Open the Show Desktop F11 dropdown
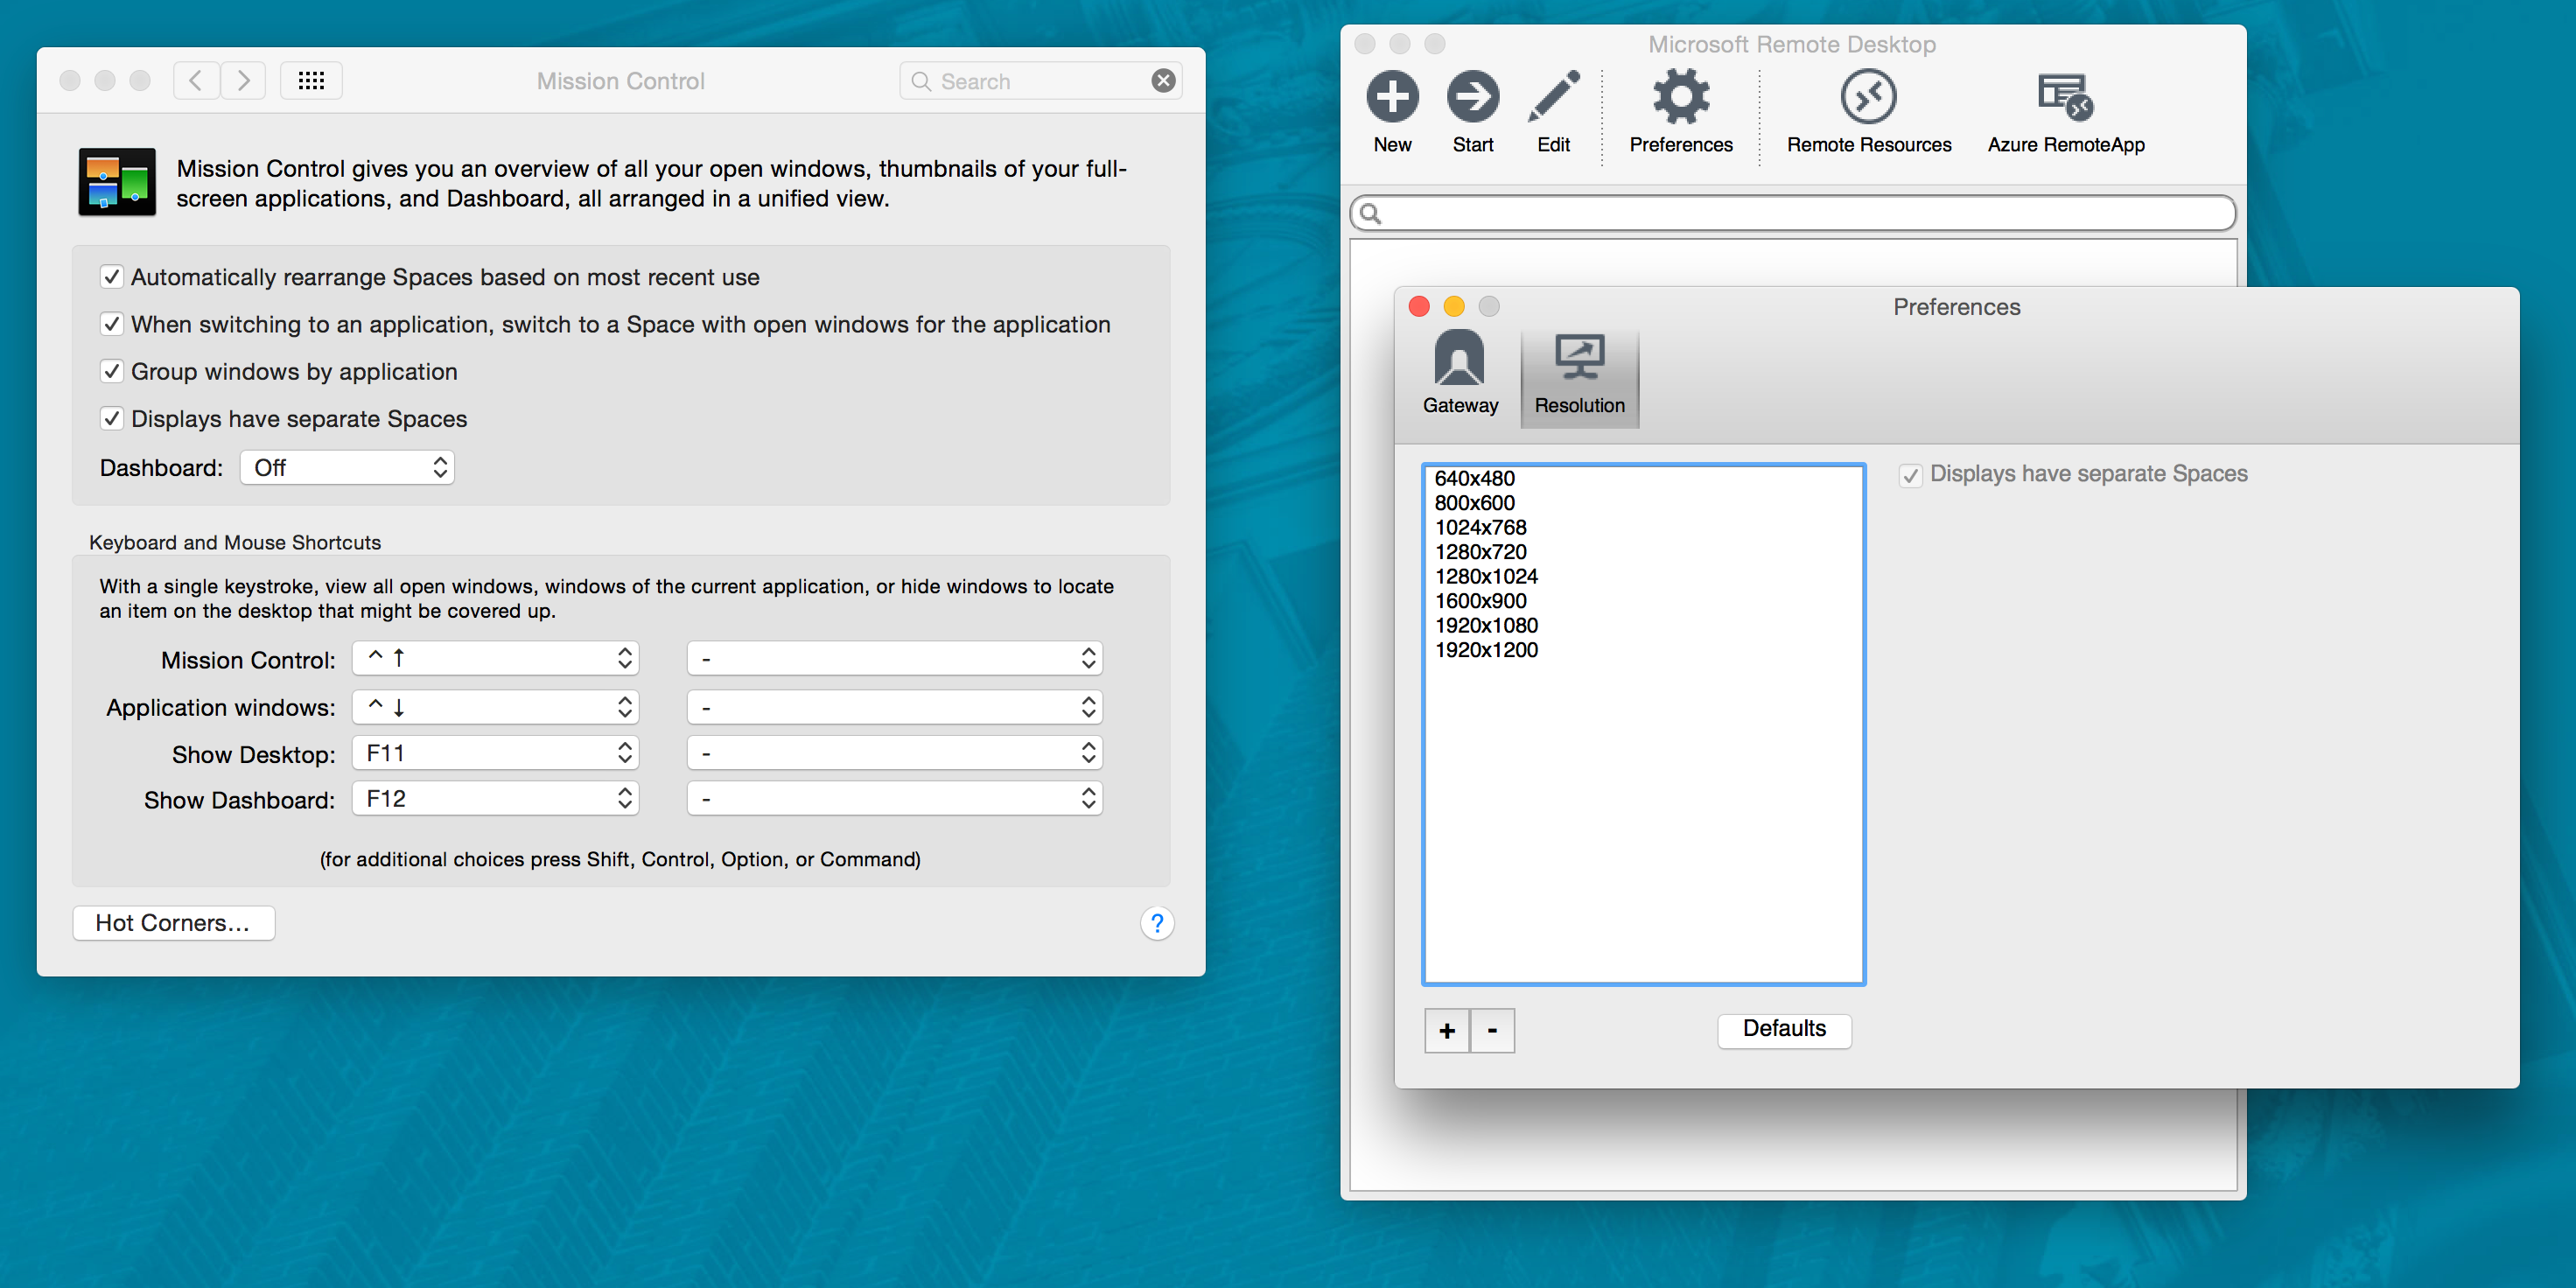 [495, 753]
